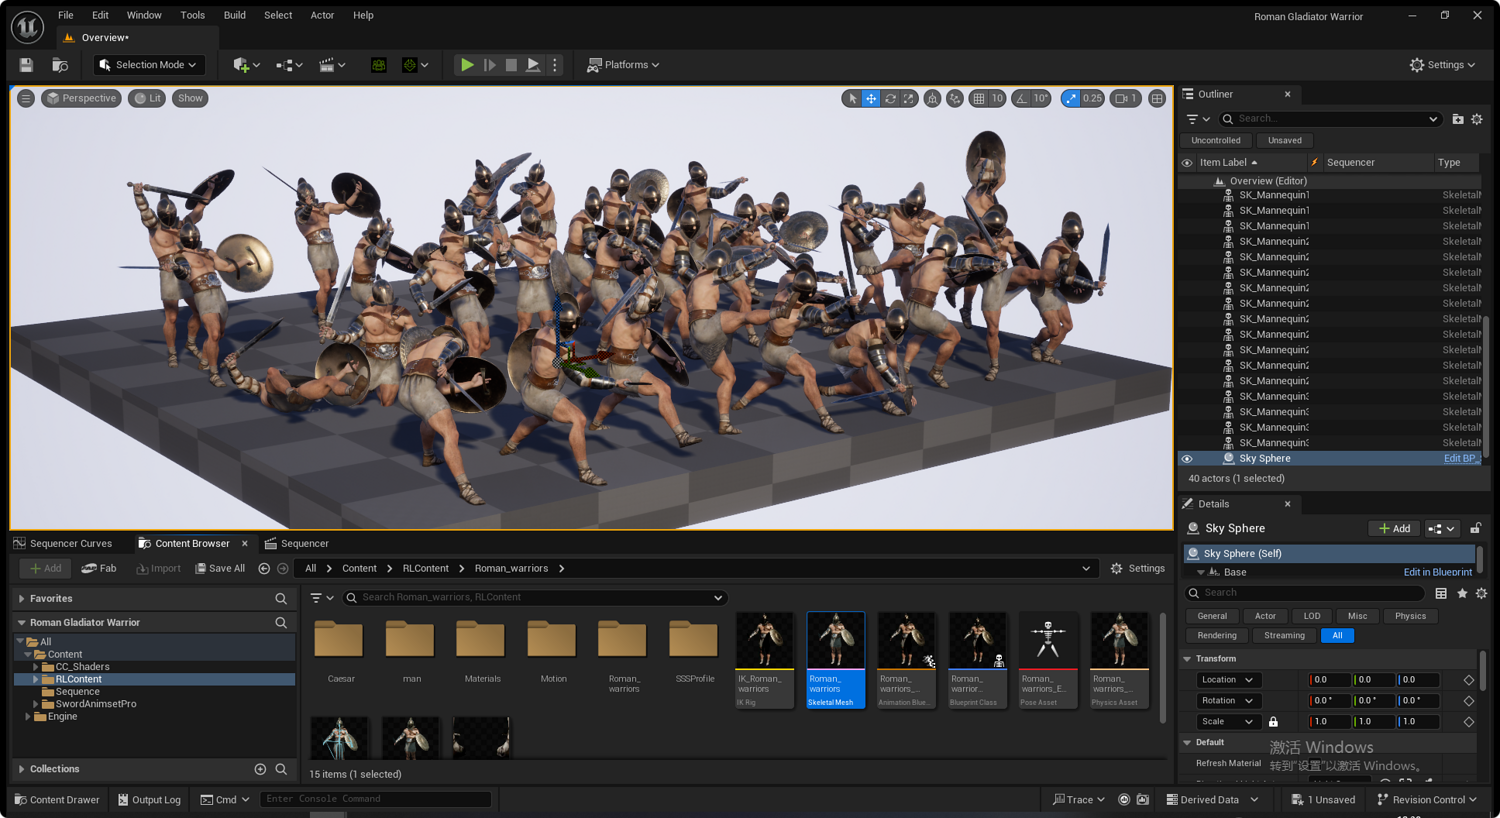Show favorite properties with the star icon
Image resolution: width=1500 pixels, height=818 pixels.
coord(1462,593)
